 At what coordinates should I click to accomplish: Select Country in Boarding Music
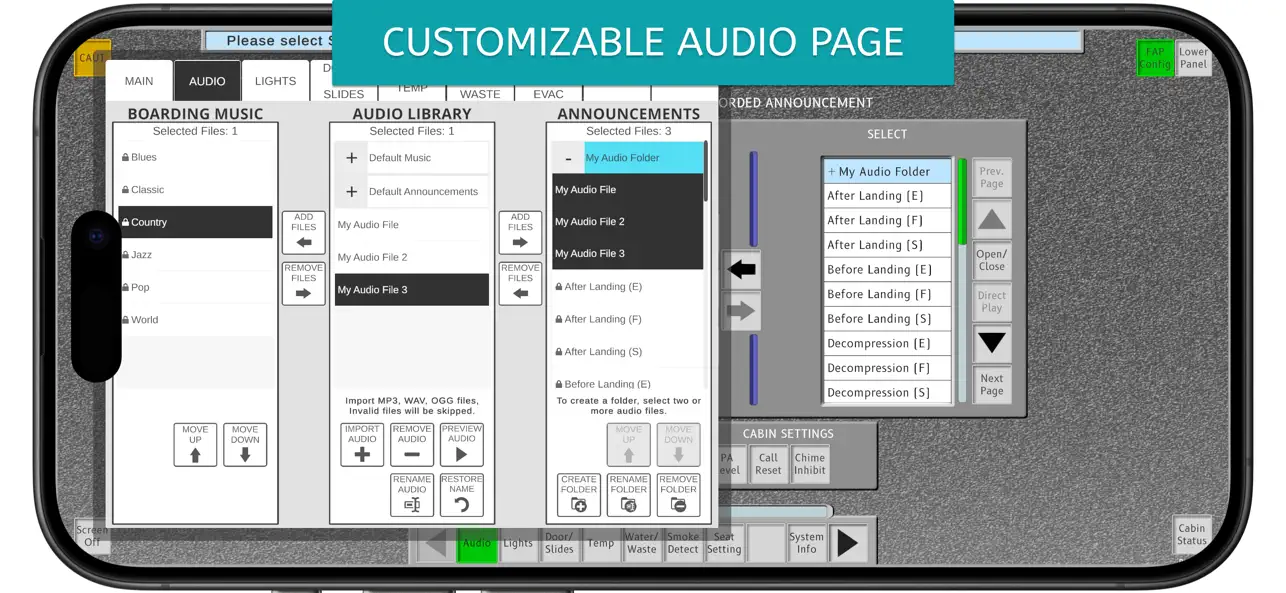tap(195, 222)
